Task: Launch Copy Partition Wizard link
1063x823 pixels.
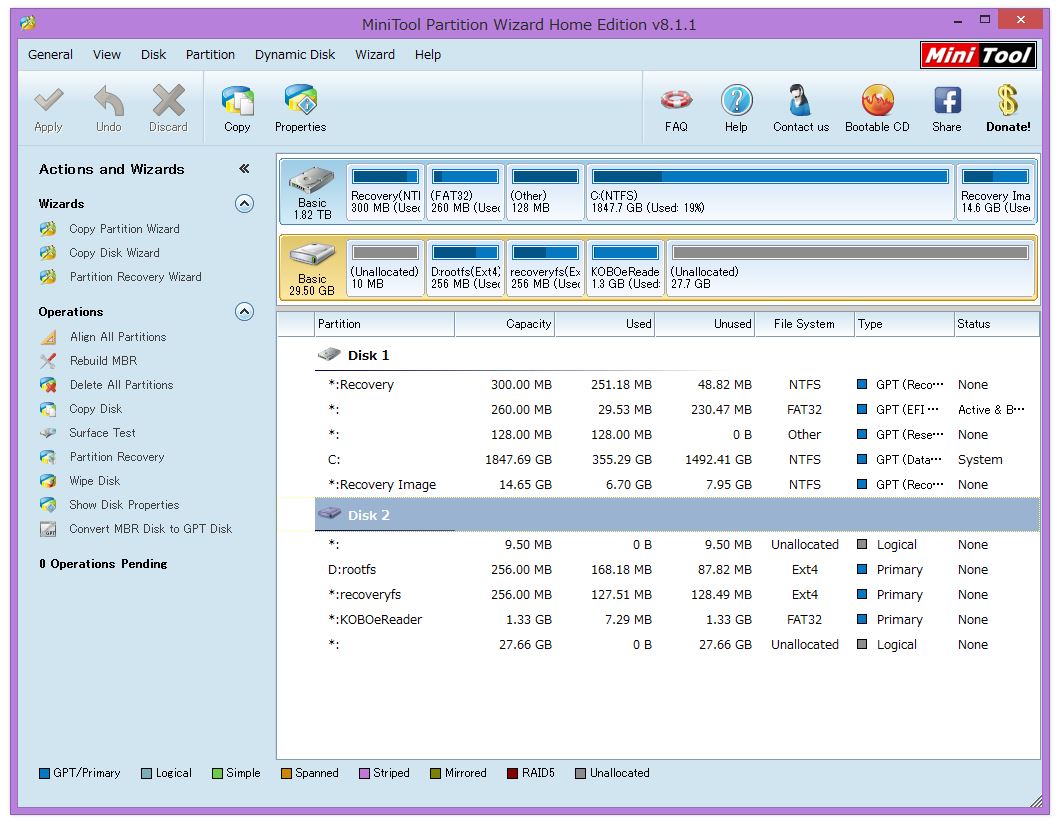Action: pos(125,229)
